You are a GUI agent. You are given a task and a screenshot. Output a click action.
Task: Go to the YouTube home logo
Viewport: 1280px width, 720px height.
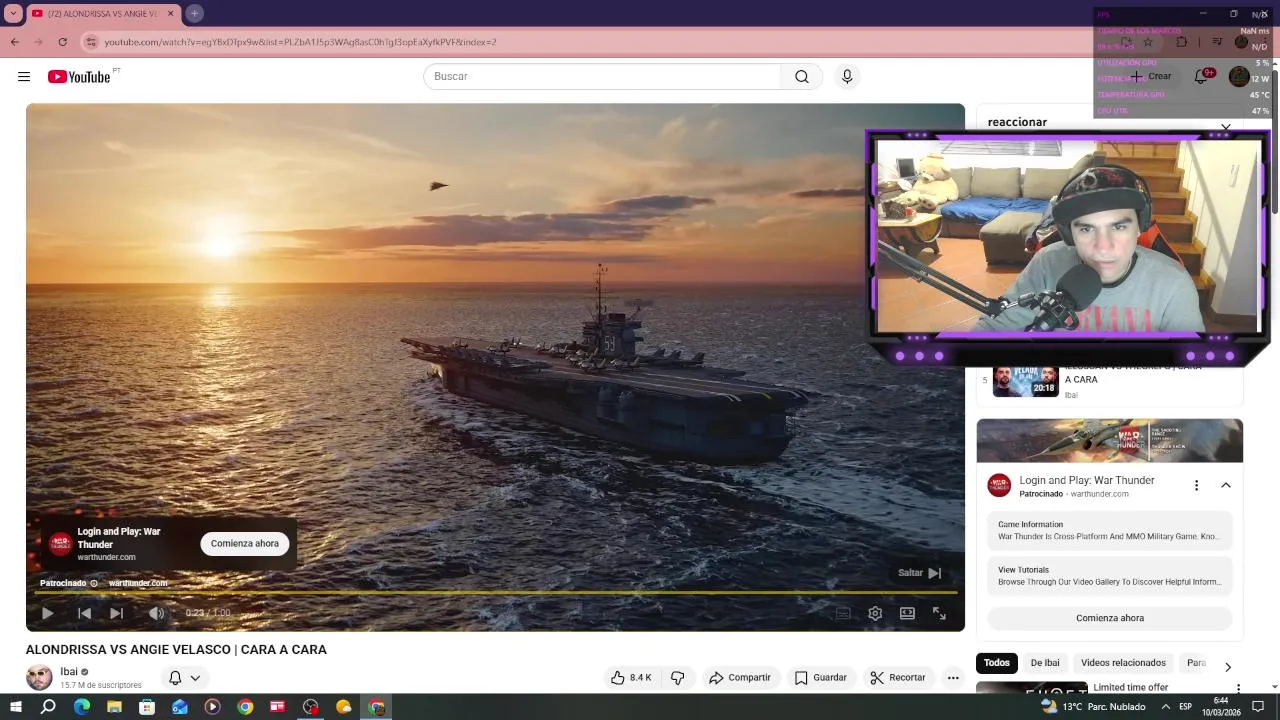(x=79, y=77)
